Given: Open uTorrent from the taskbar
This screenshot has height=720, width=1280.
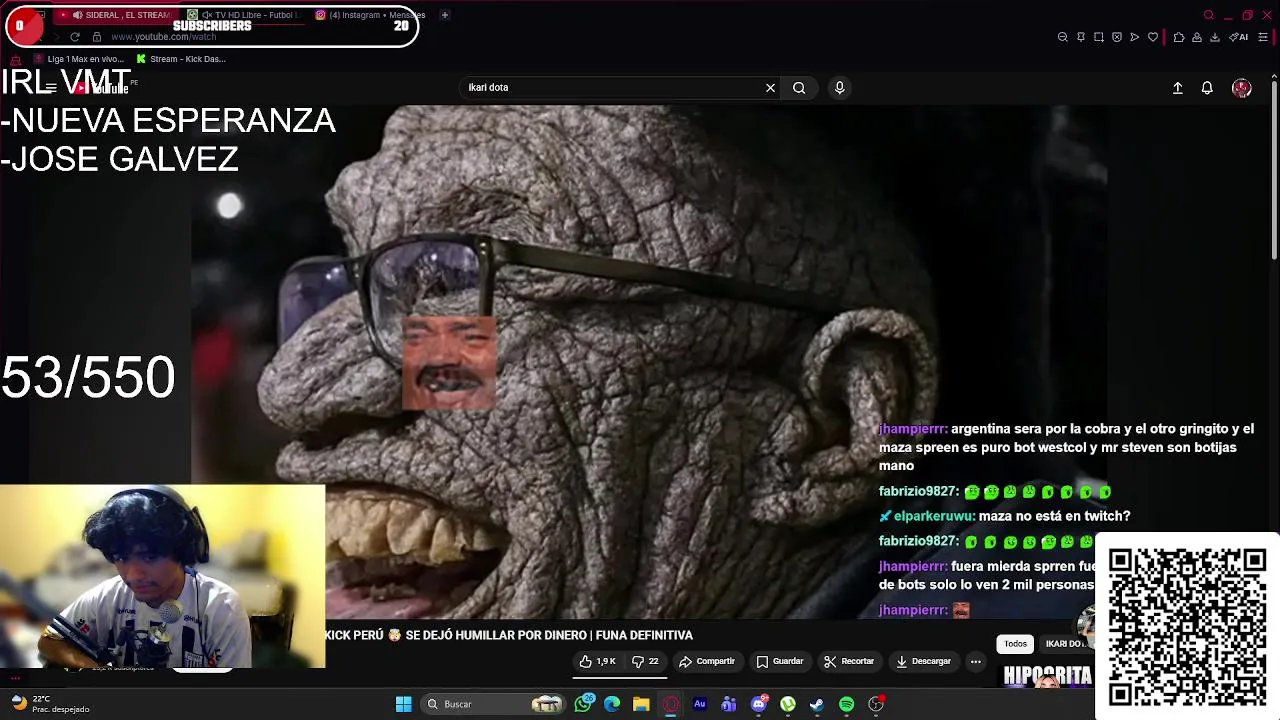Looking at the screenshot, I should pyautogui.click(x=788, y=704).
